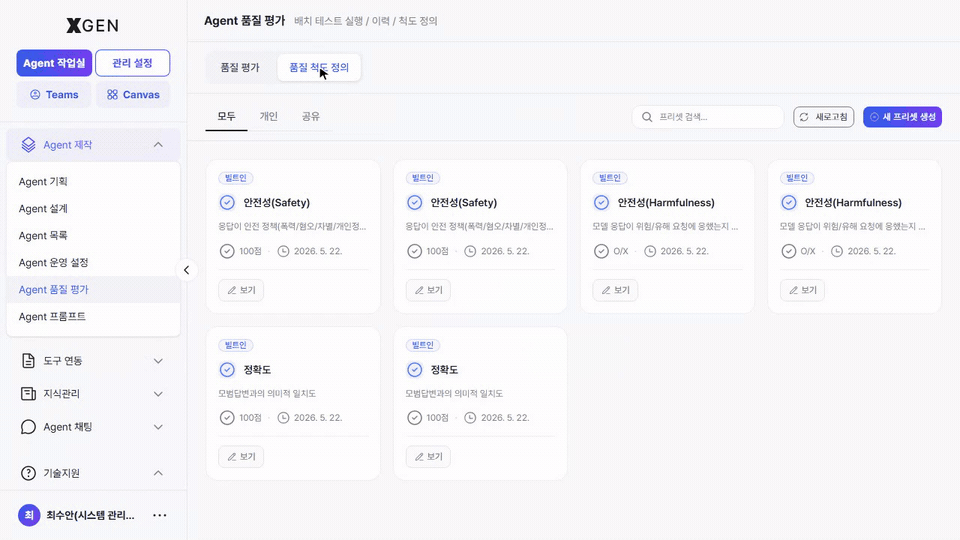Click the 도구 연동 document icon

coord(28,361)
